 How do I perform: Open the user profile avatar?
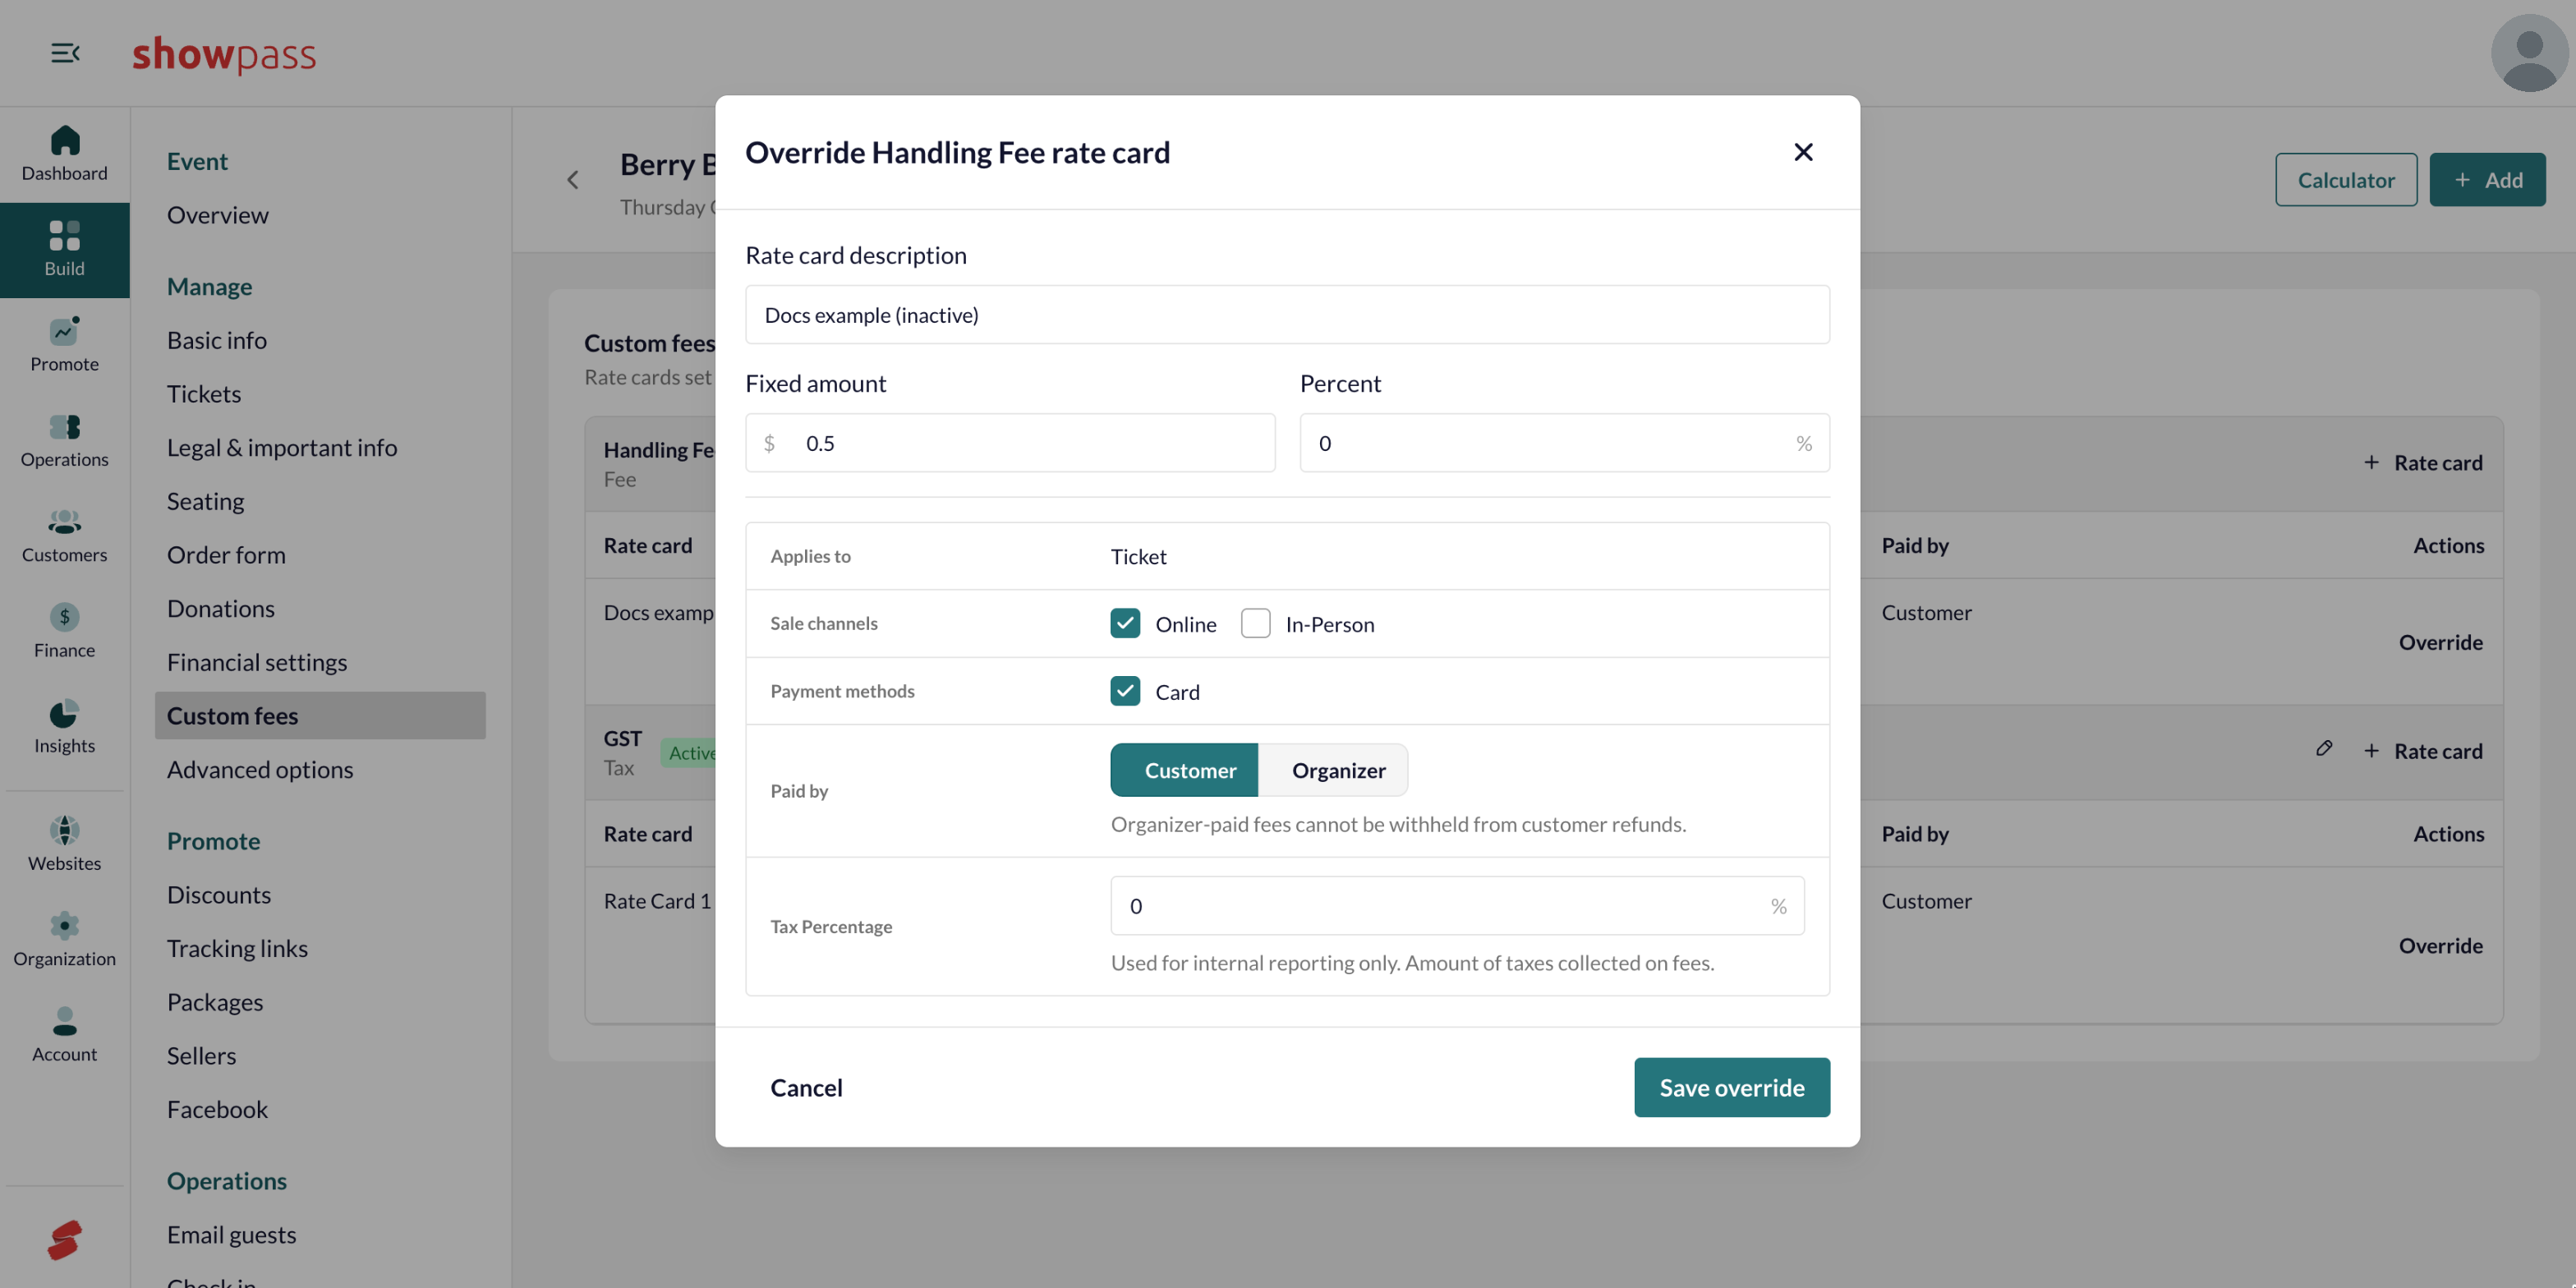click(2529, 53)
